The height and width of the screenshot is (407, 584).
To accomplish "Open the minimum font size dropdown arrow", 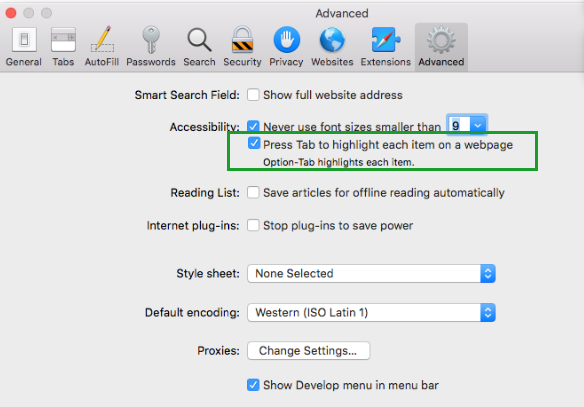I will [x=478, y=125].
